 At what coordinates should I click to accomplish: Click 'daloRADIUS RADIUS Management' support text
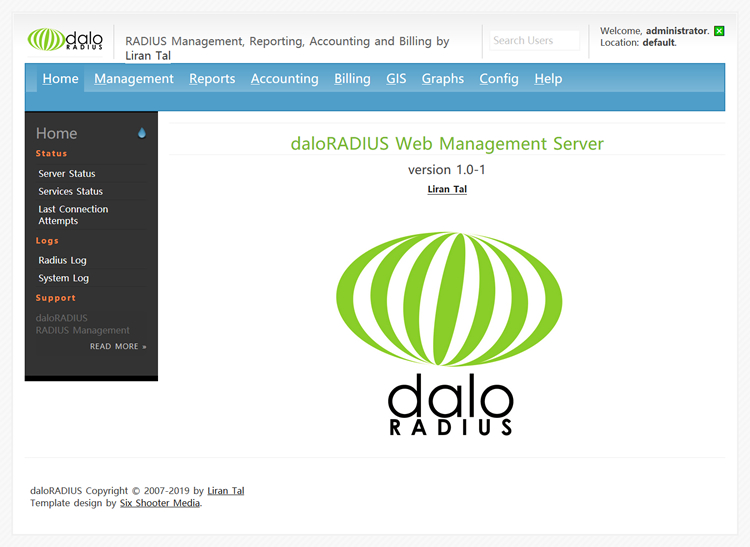82,324
